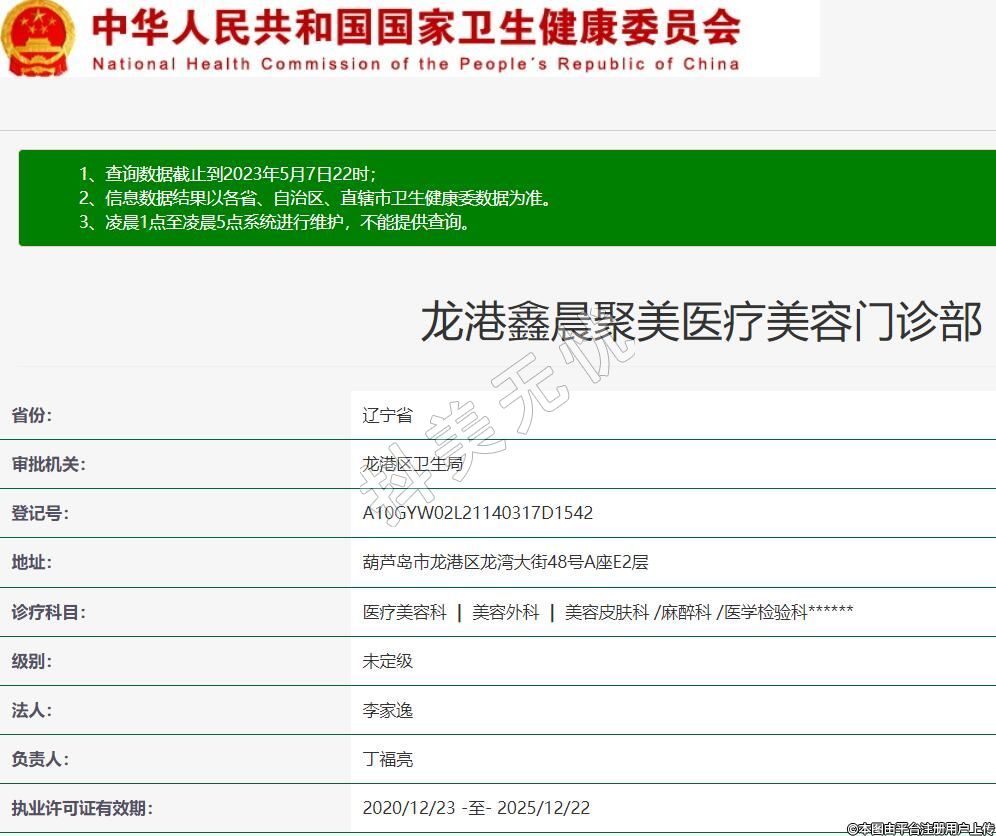The image size is (996, 836).
Task: Click the 医疗美容科 department entry
Action: click(x=404, y=612)
